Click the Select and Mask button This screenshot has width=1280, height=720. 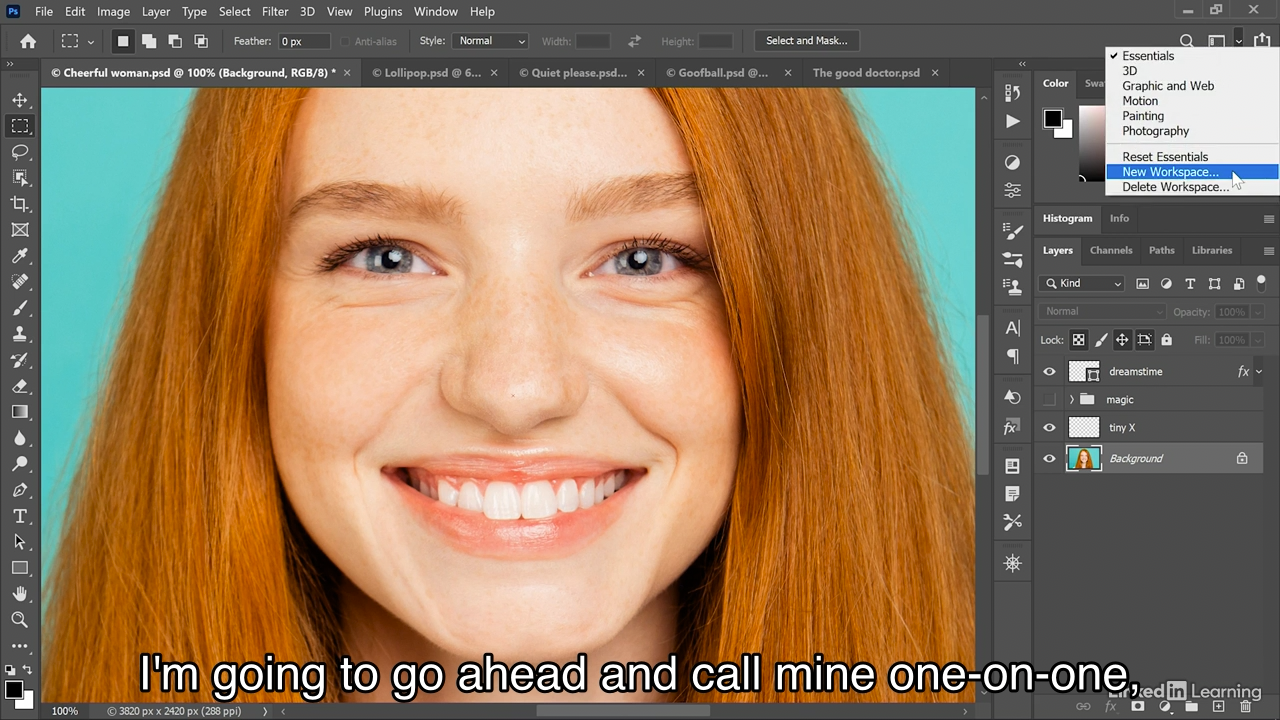(x=806, y=41)
